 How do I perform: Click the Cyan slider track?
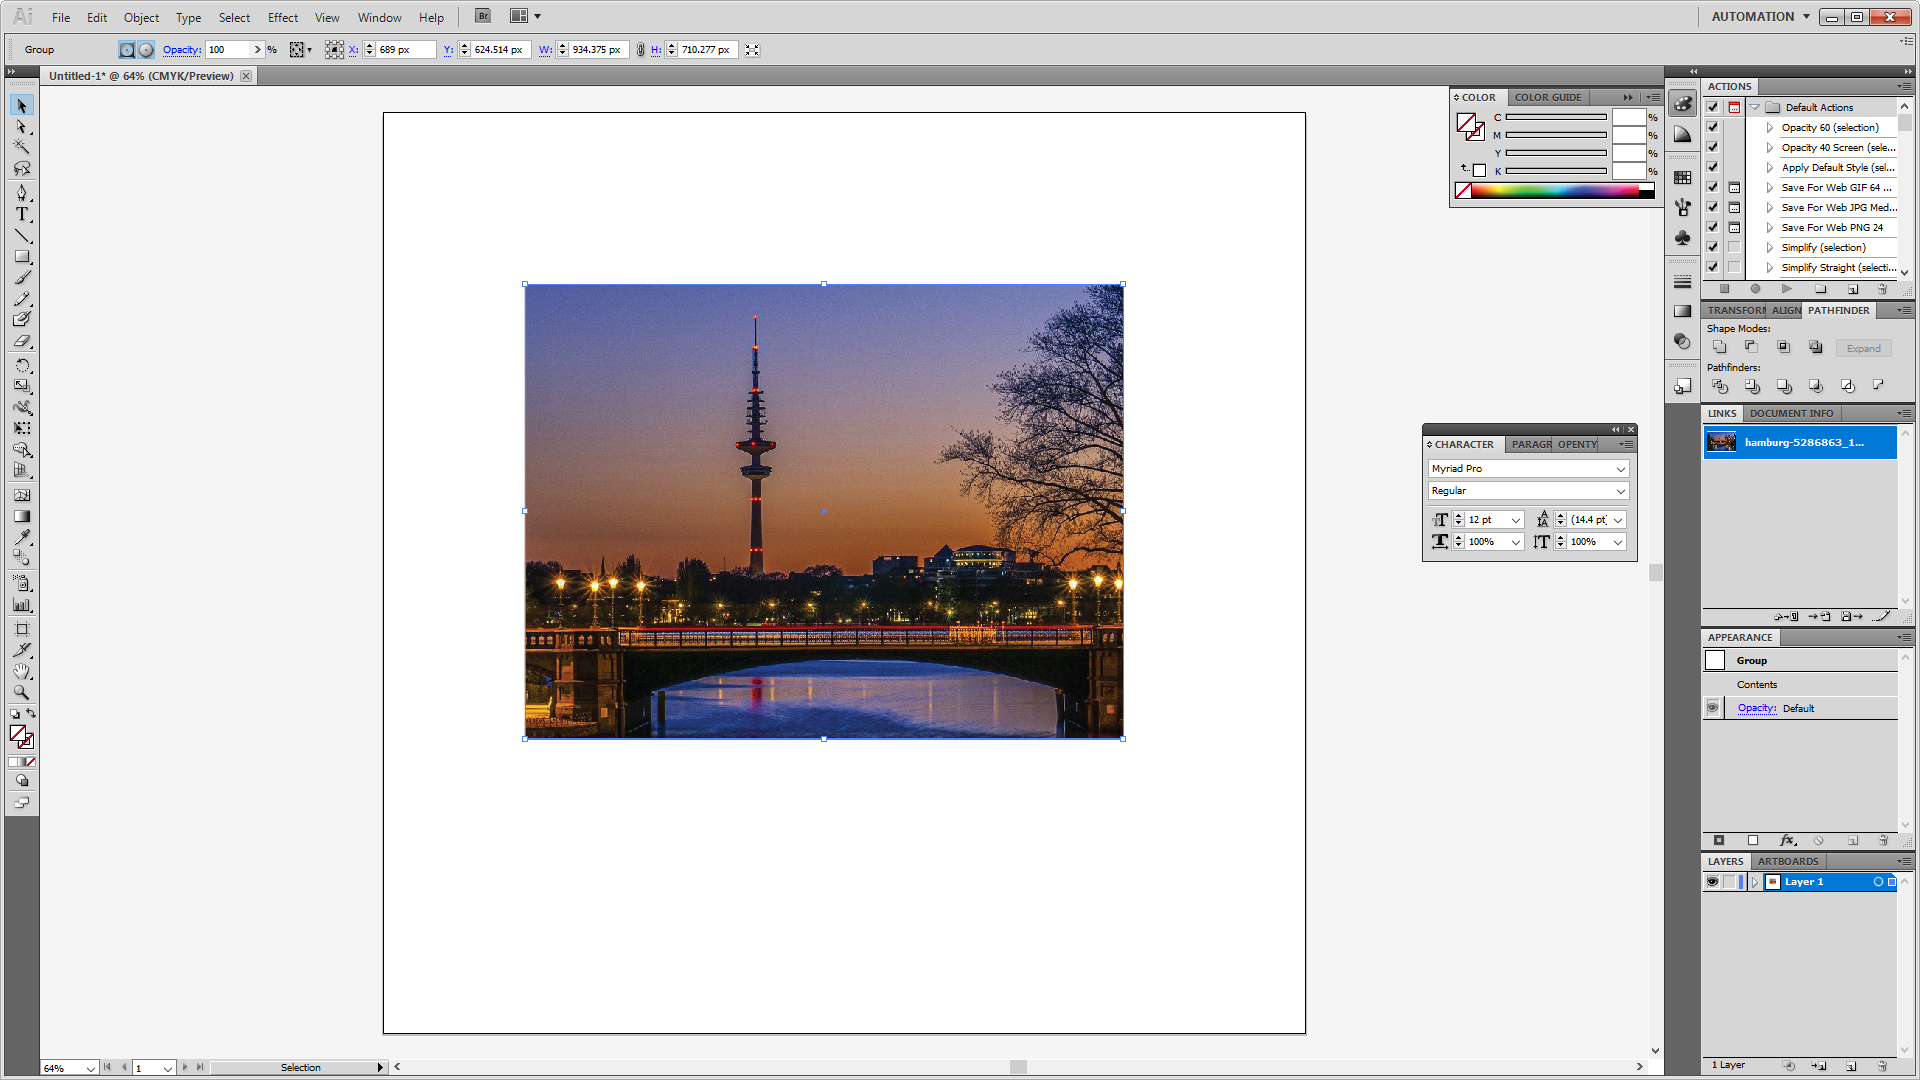click(1556, 117)
